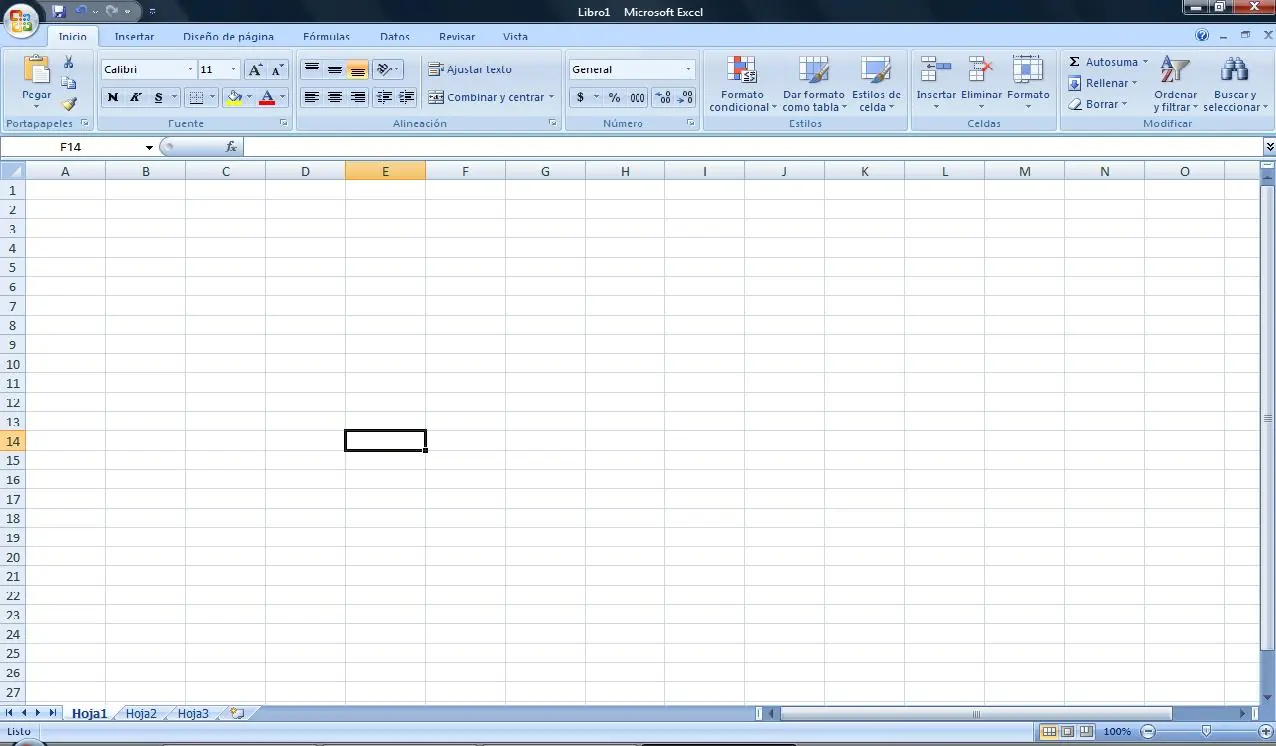The width and height of the screenshot is (1276, 746).
Task: Toggle top vertical alignment
Action: [312, 70]
